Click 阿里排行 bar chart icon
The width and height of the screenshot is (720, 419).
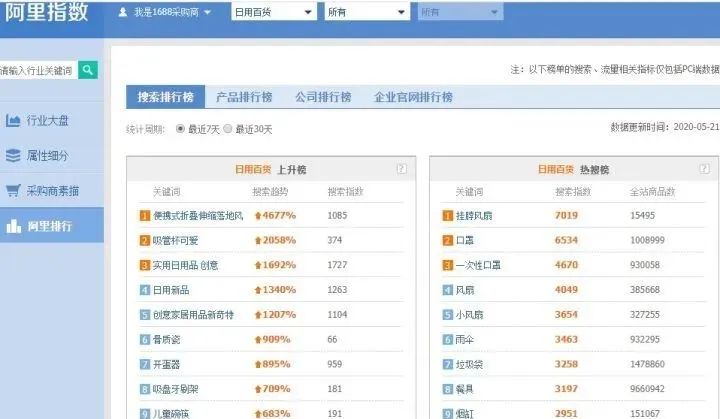coord(13,226)
